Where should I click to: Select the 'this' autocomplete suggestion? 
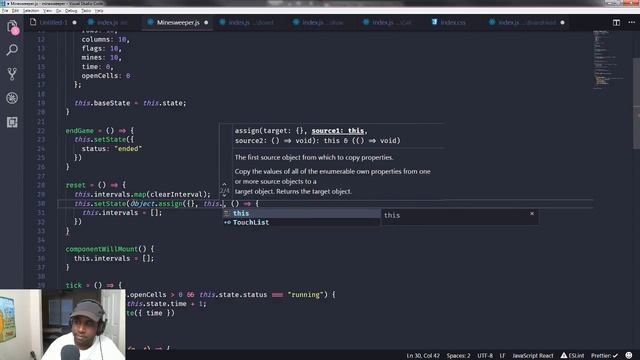pos(301,213)
